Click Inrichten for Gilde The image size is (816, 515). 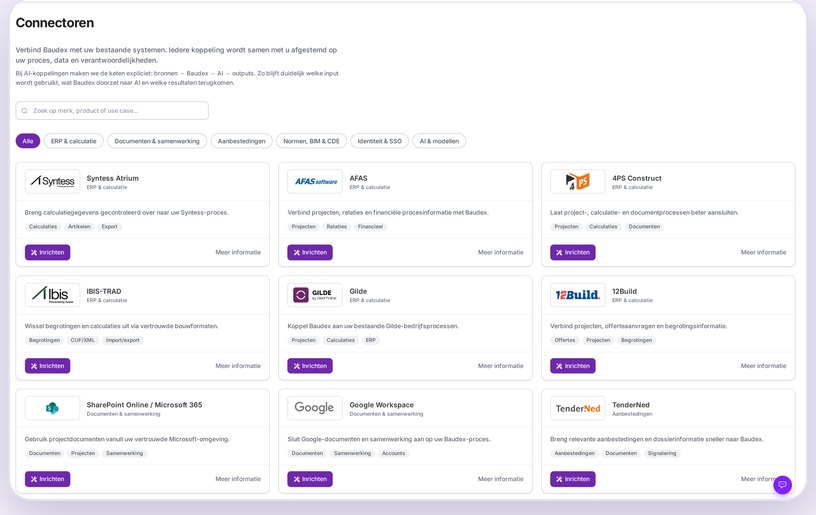click(310, 366)
